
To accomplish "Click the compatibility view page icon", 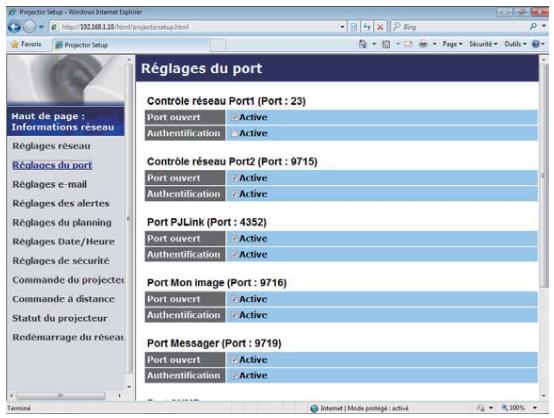I will click(x=354, y=27).
